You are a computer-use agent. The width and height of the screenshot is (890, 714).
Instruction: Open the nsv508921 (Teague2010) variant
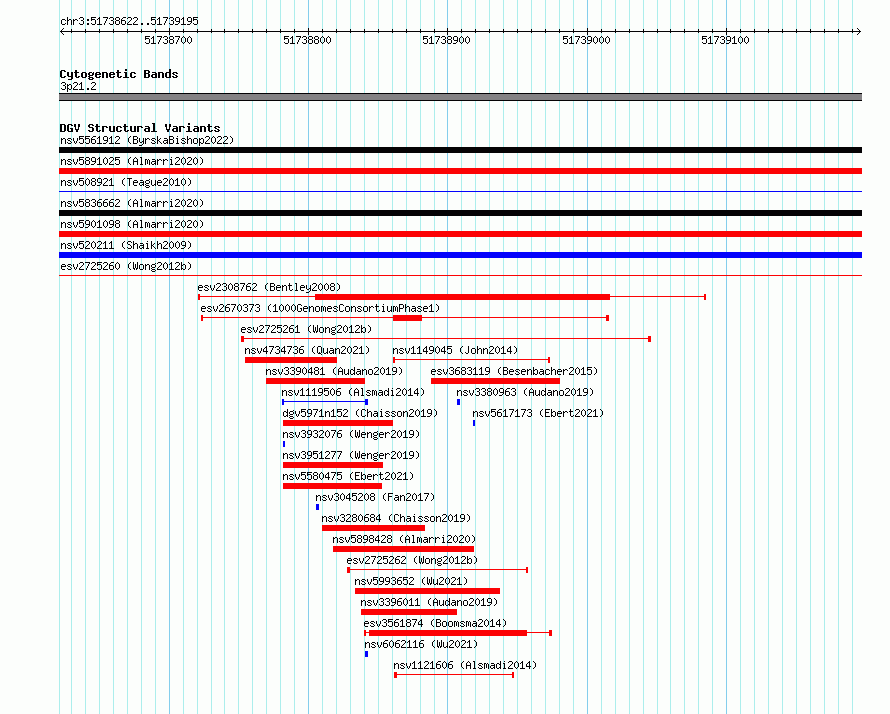coord(126,182)
